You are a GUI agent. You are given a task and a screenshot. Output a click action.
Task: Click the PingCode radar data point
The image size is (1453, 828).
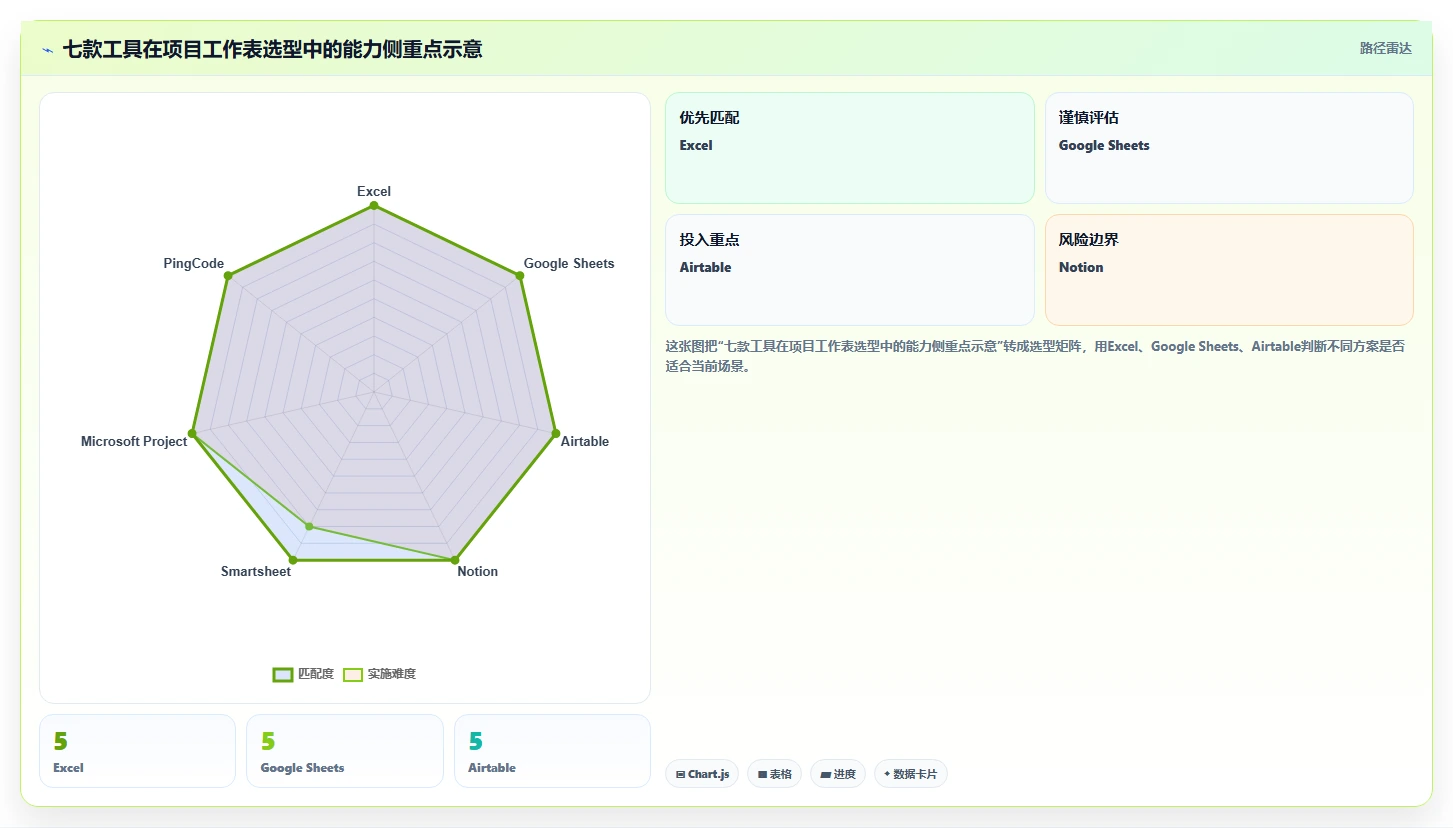click(x=228, y=276)
